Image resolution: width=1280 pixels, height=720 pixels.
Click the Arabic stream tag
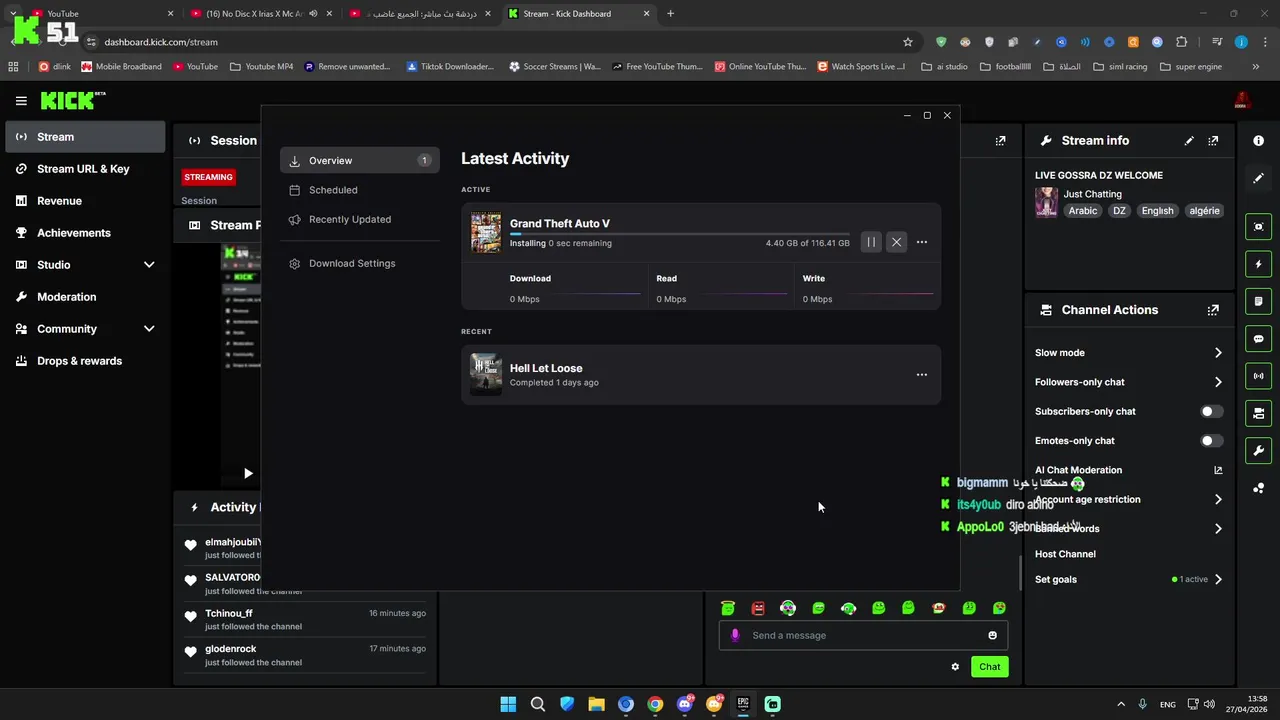pos(1083,211)
